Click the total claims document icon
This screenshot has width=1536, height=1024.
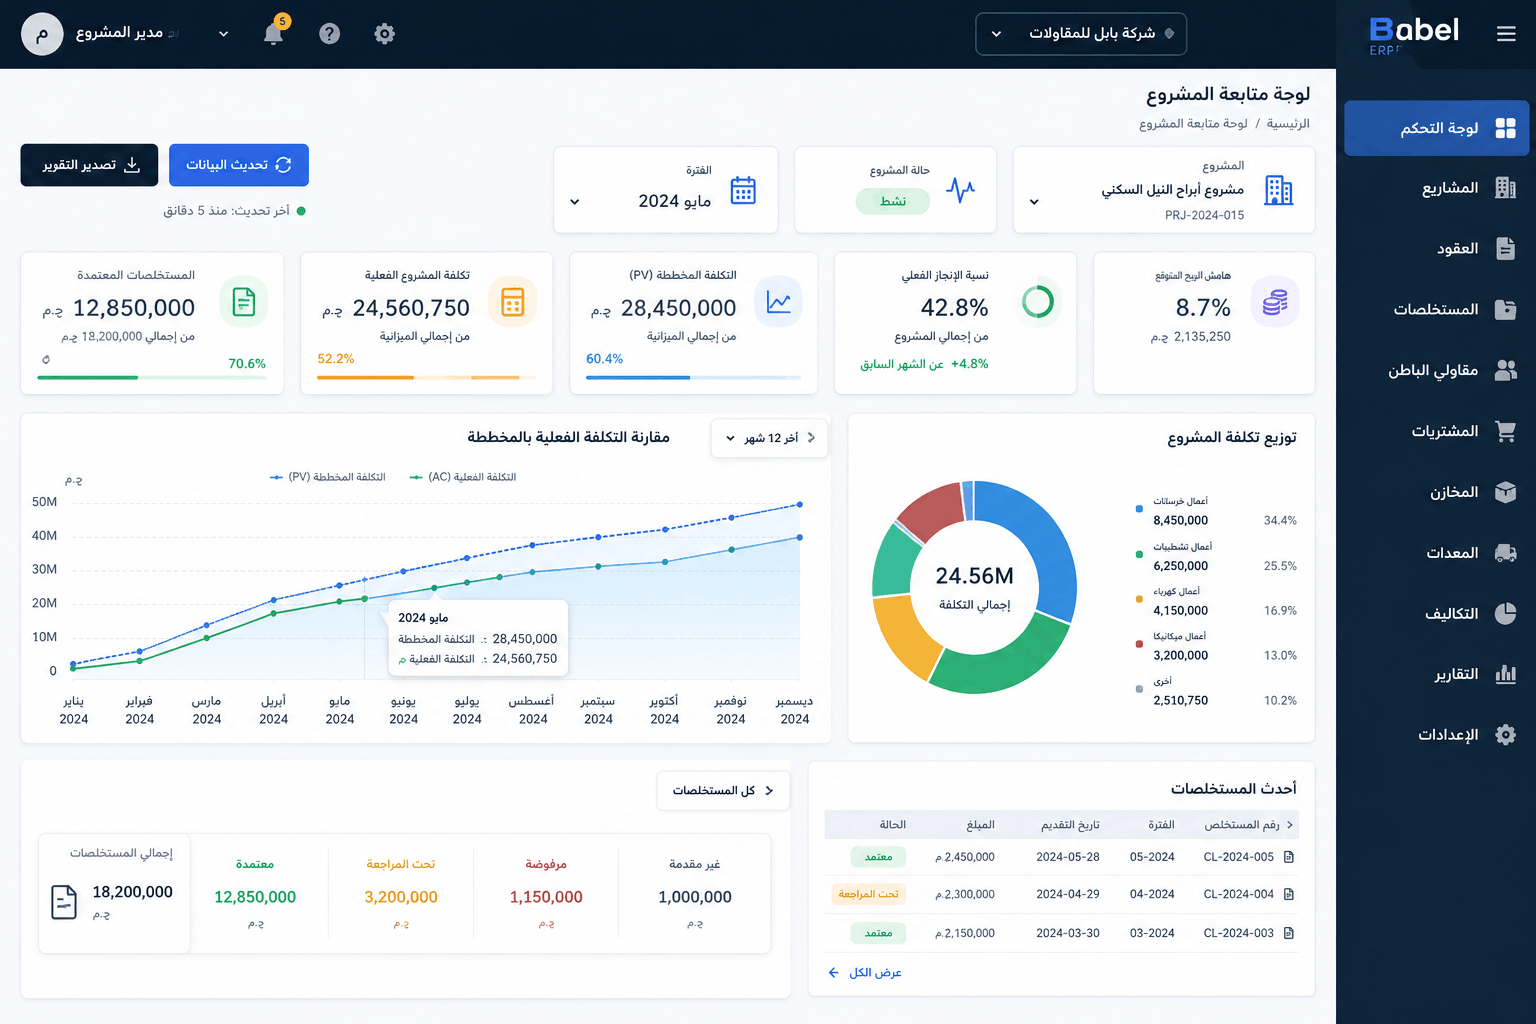(64, 902)
